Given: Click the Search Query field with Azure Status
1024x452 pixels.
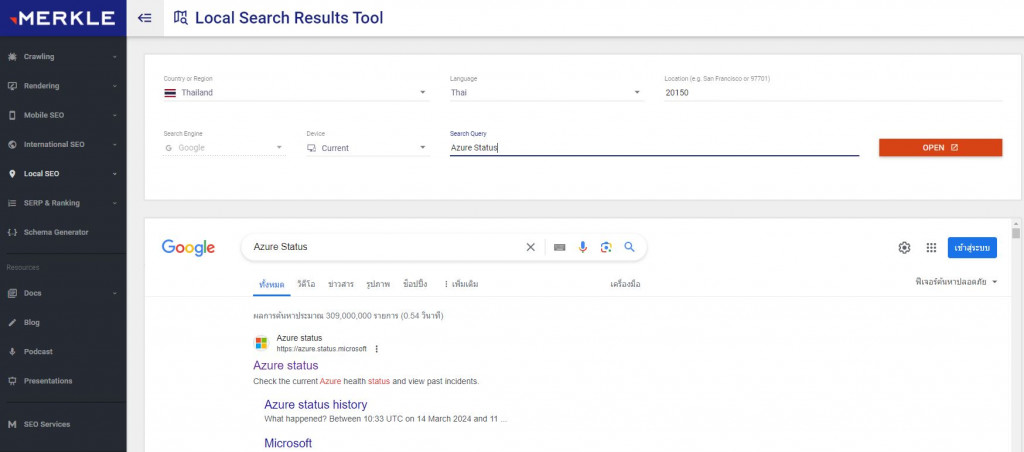Looking at the screenshot, I should pyautogui.click(x=654, y=148).
